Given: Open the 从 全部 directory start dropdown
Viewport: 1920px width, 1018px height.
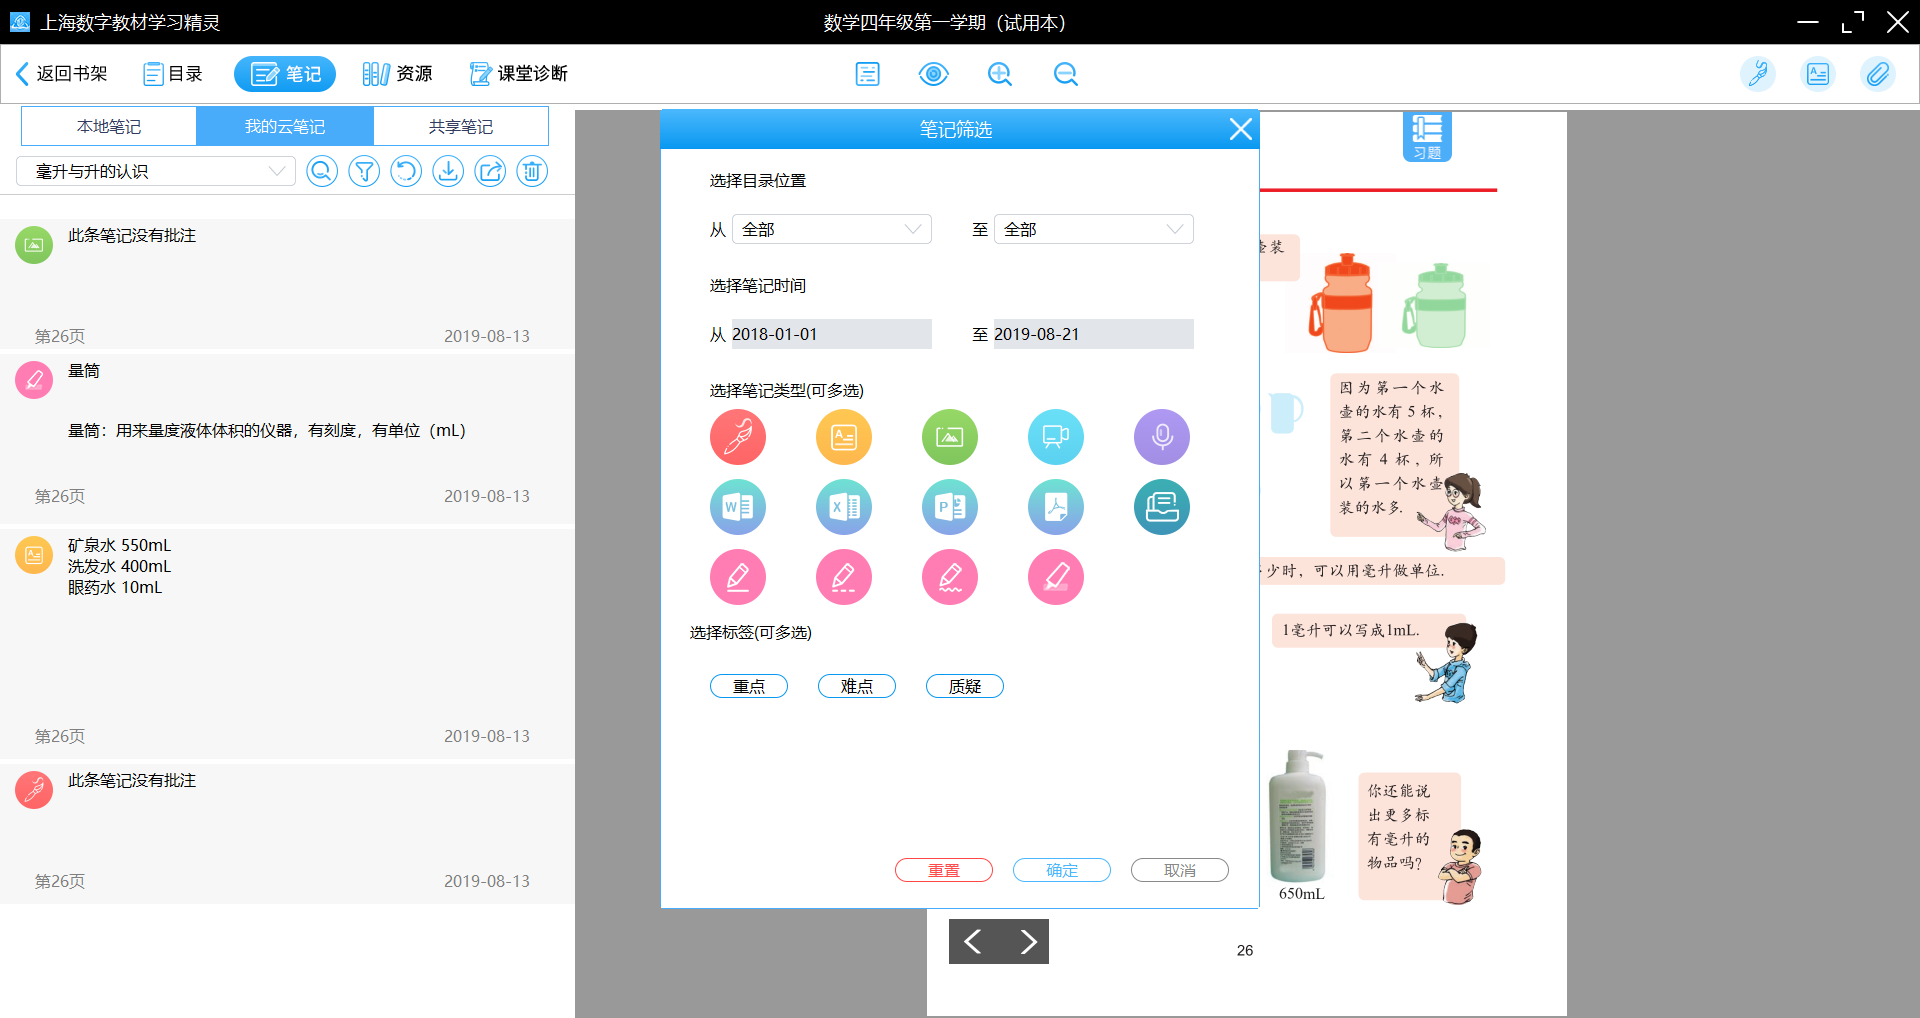Looking at the screenshot, I should [x=831, y=229].
